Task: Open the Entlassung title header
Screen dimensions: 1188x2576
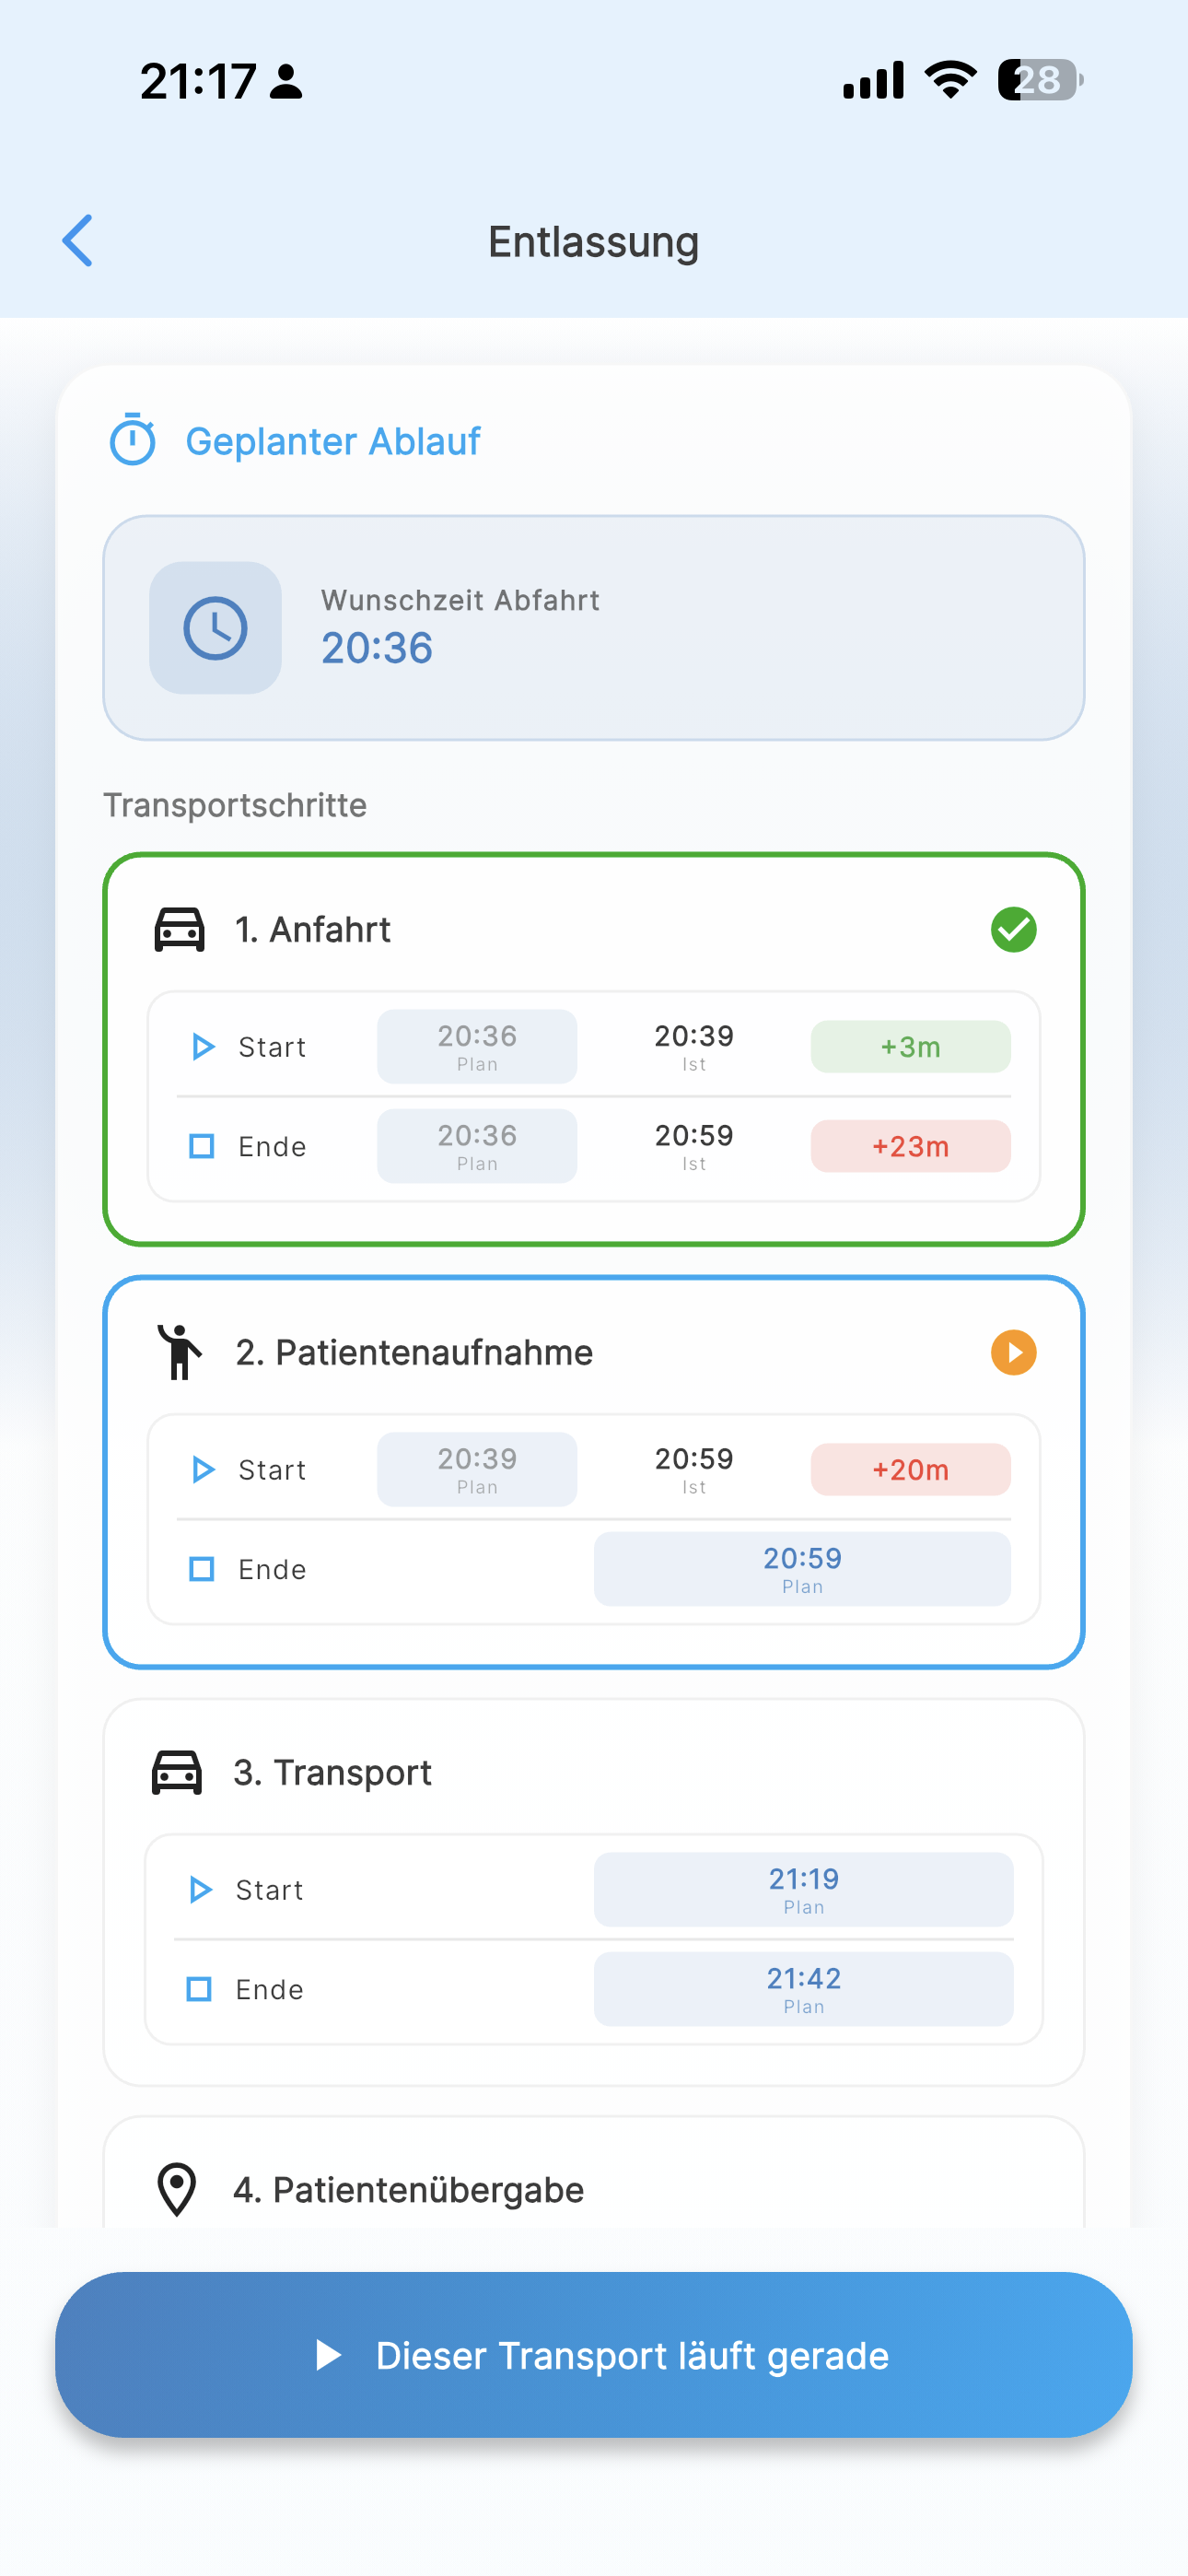Action: pyautogui.click(x=594, y=241)
